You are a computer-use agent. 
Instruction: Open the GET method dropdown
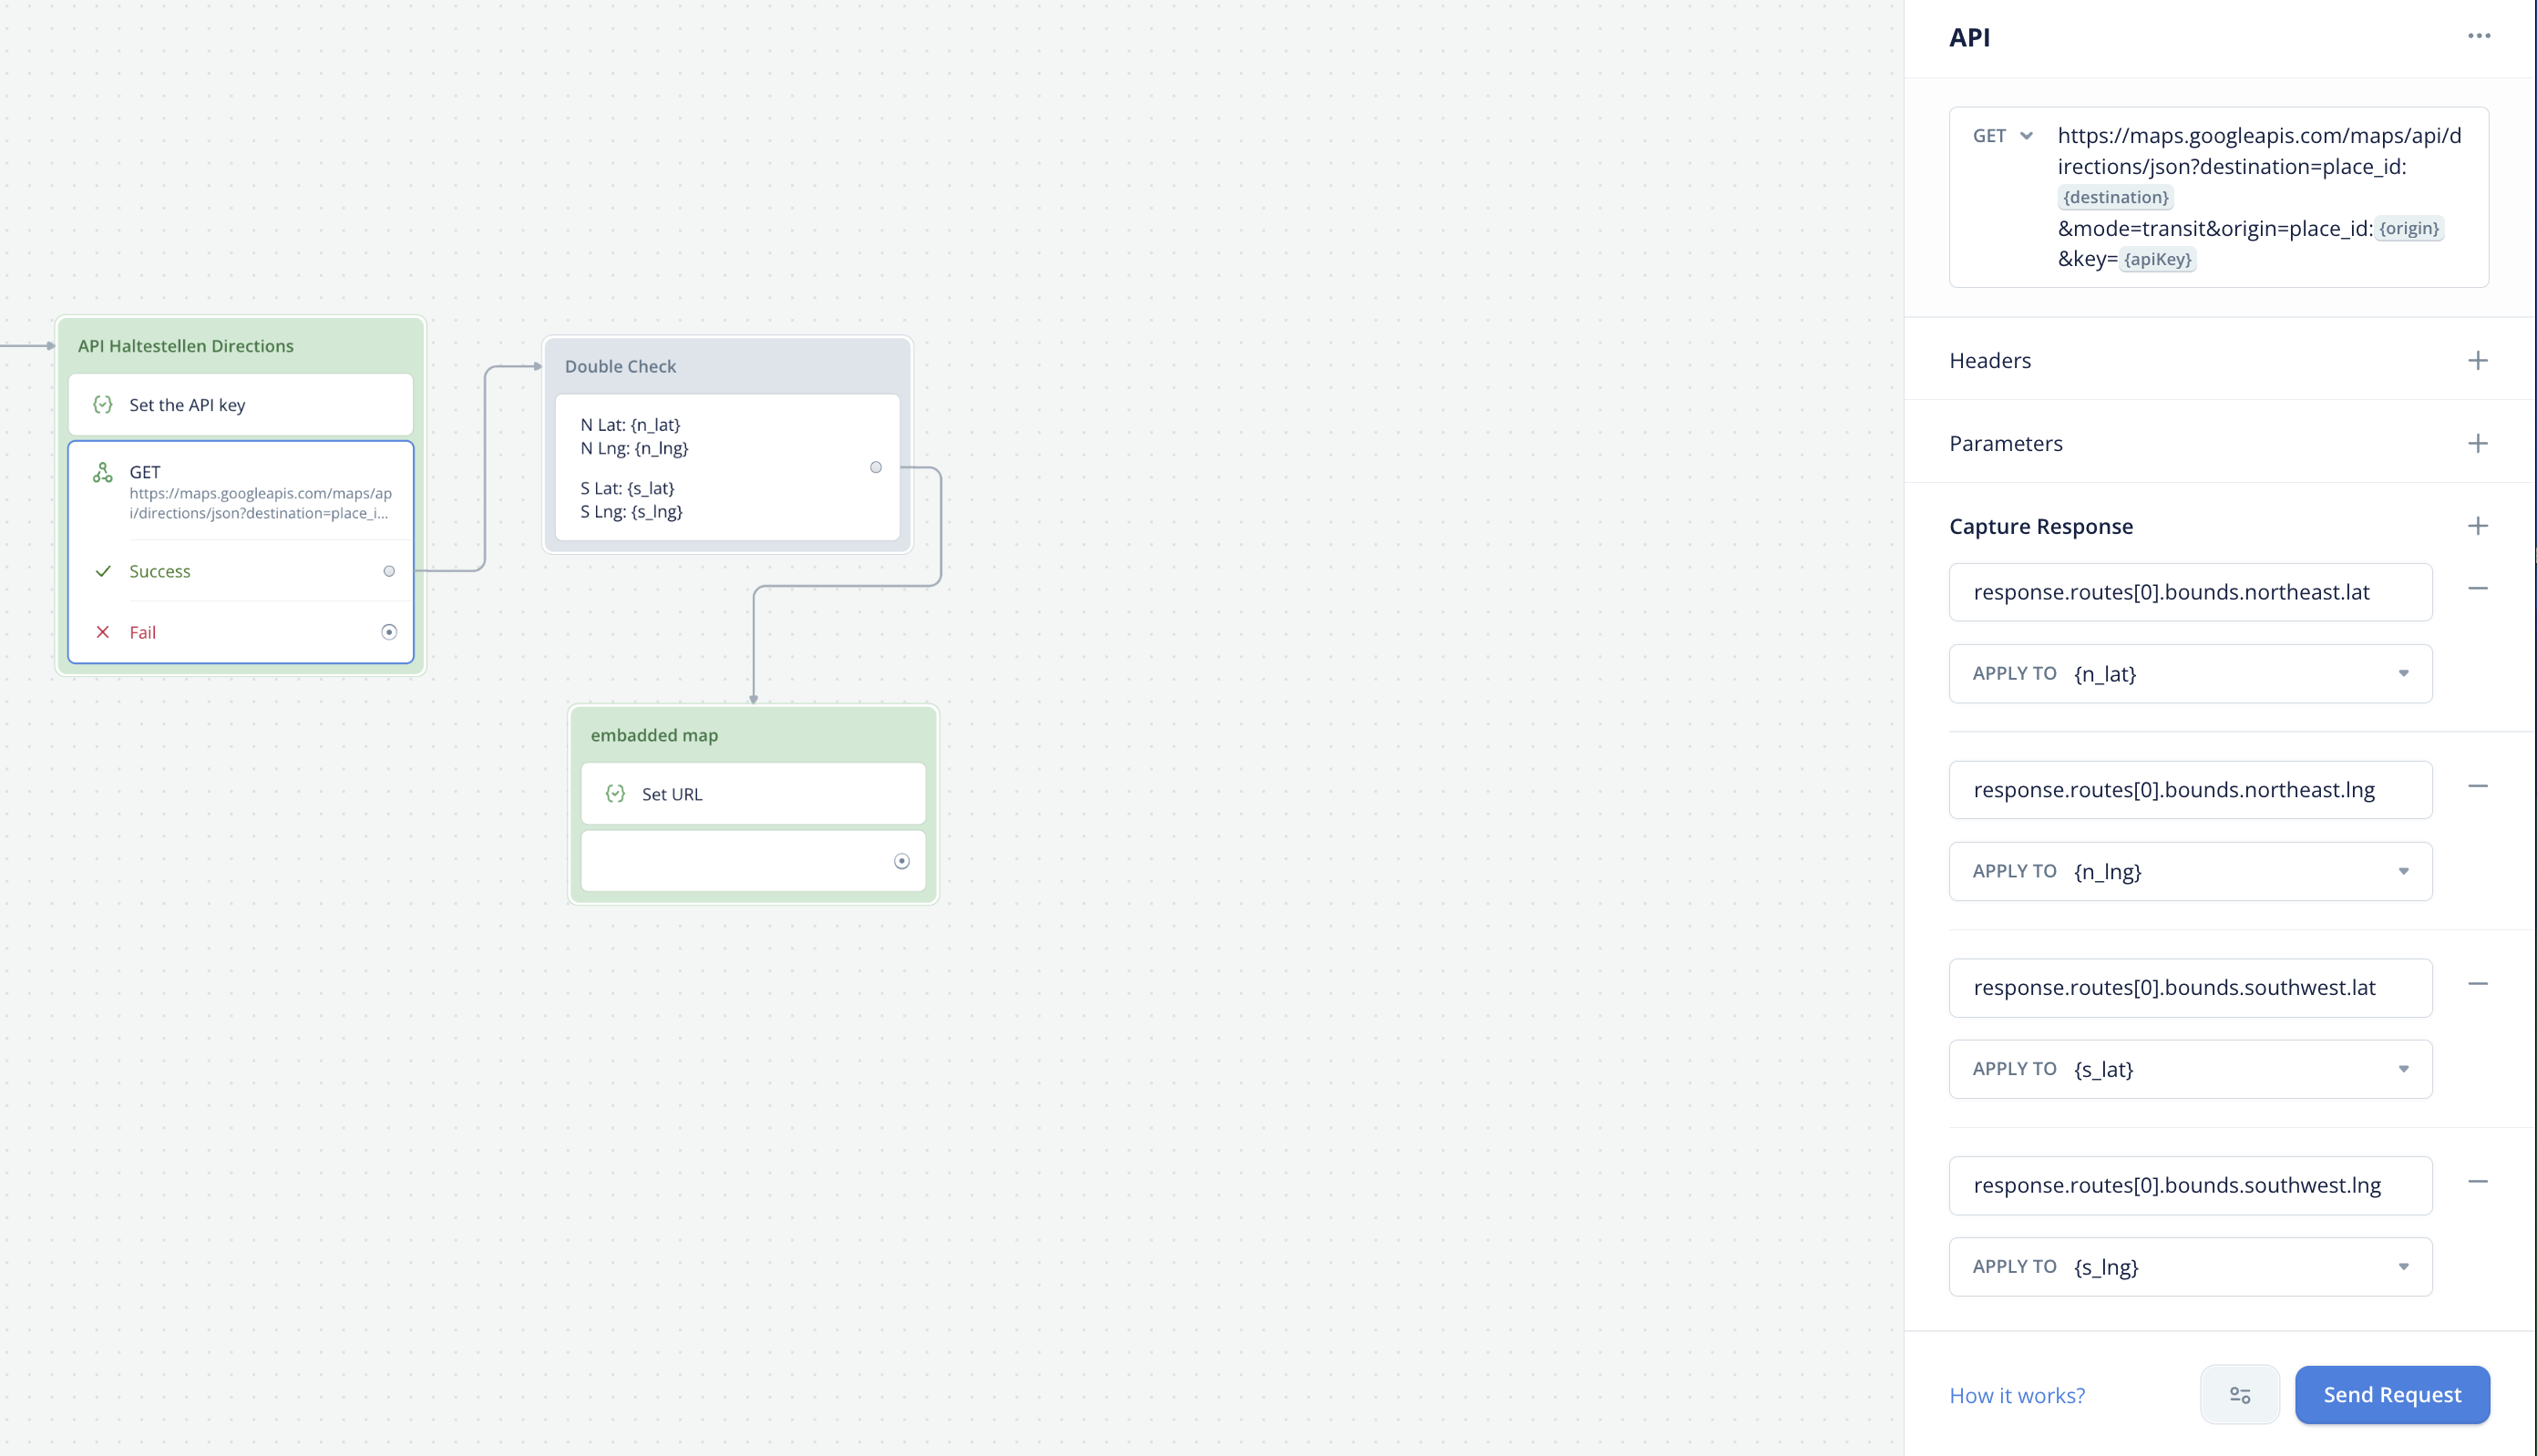[2003, 136]
